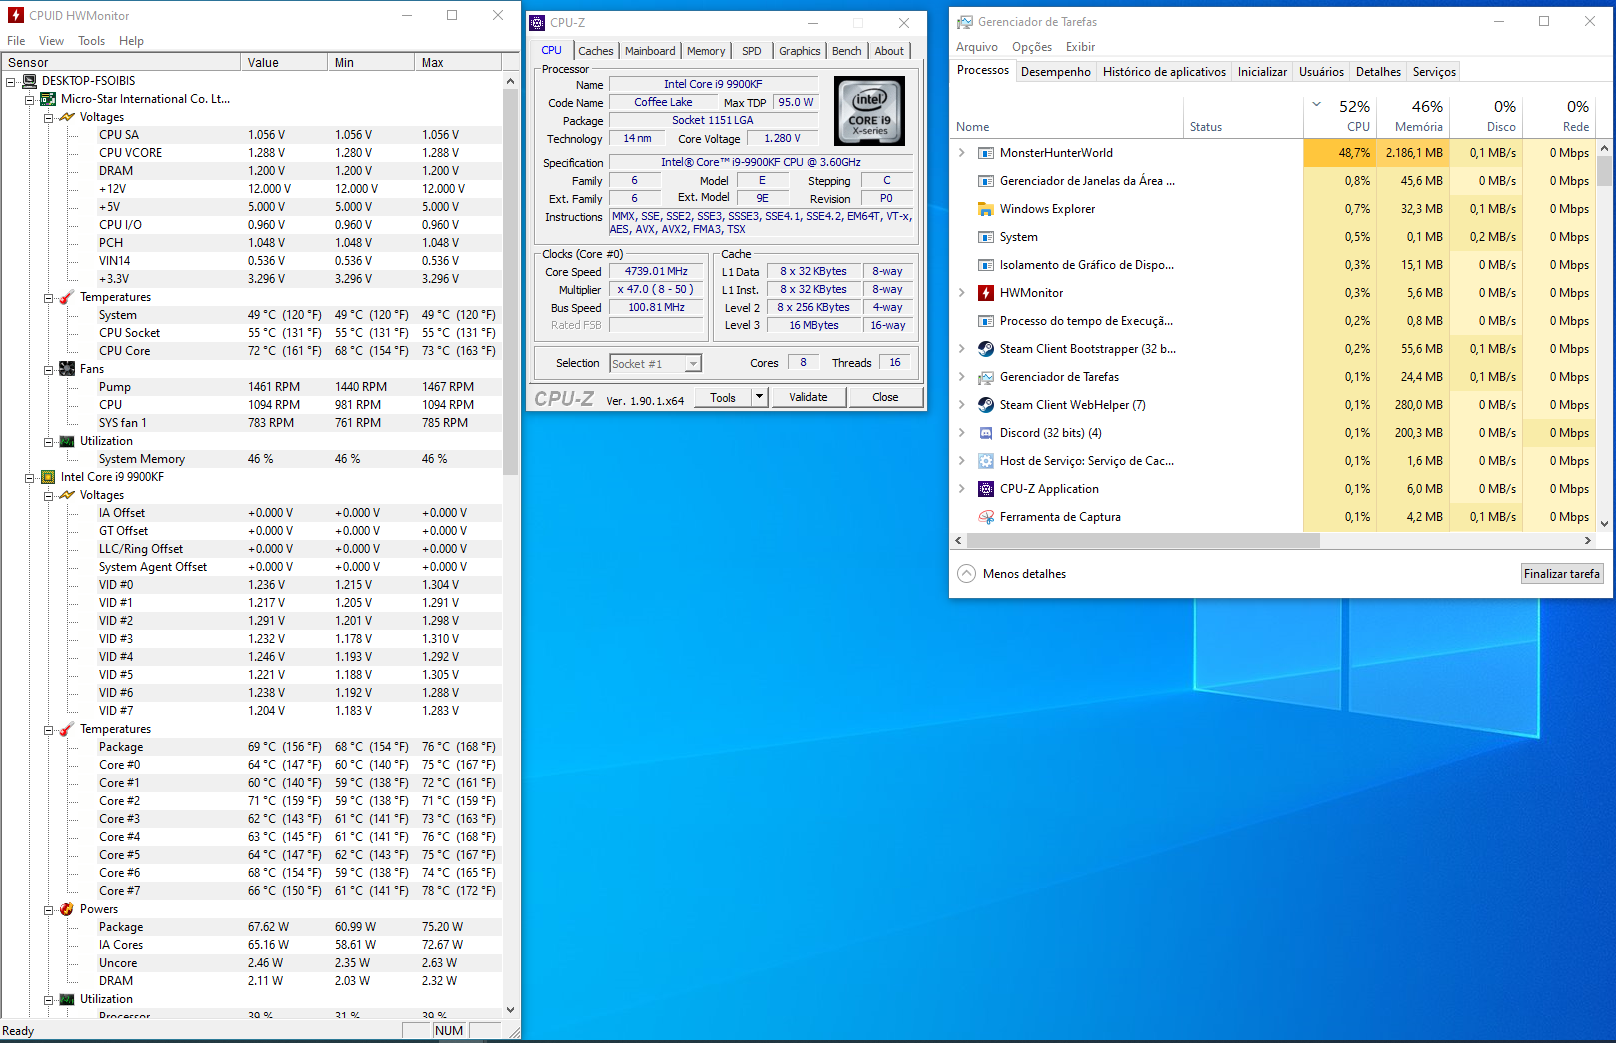
Task: Click the Windows Explorer folder icon
Action: (985, 209)
